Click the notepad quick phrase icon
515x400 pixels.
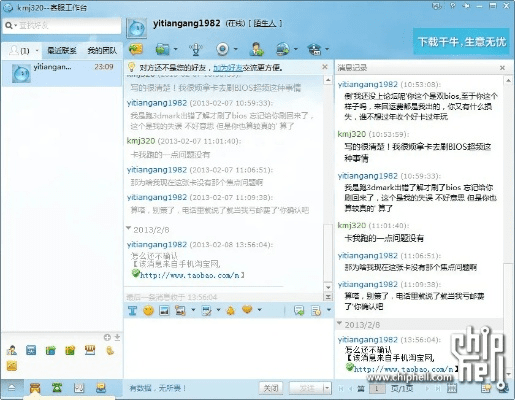207,311
